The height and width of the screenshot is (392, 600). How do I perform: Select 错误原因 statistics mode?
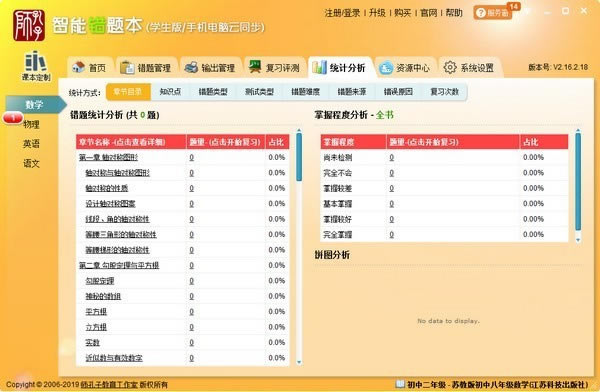398,91
